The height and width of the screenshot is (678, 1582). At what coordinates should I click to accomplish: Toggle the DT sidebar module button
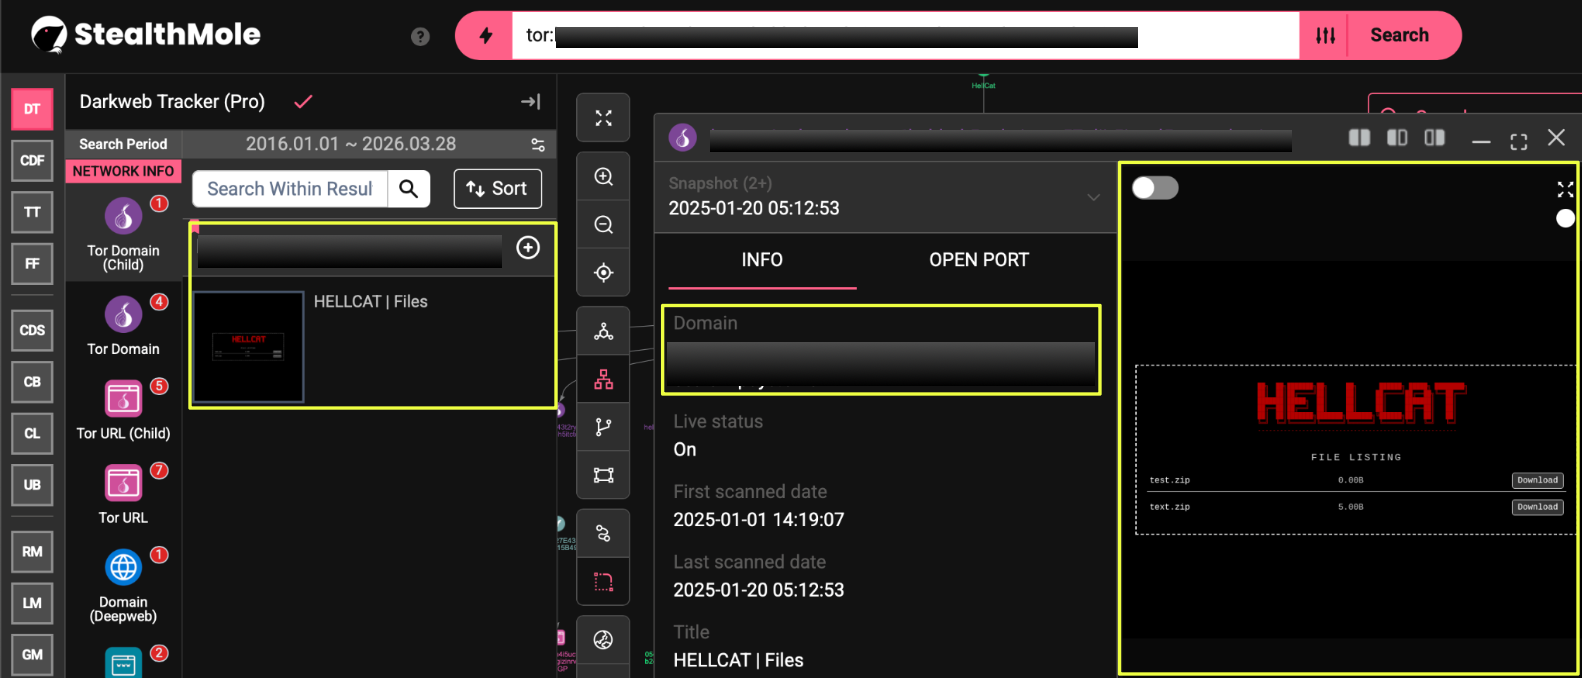(32, 109)
